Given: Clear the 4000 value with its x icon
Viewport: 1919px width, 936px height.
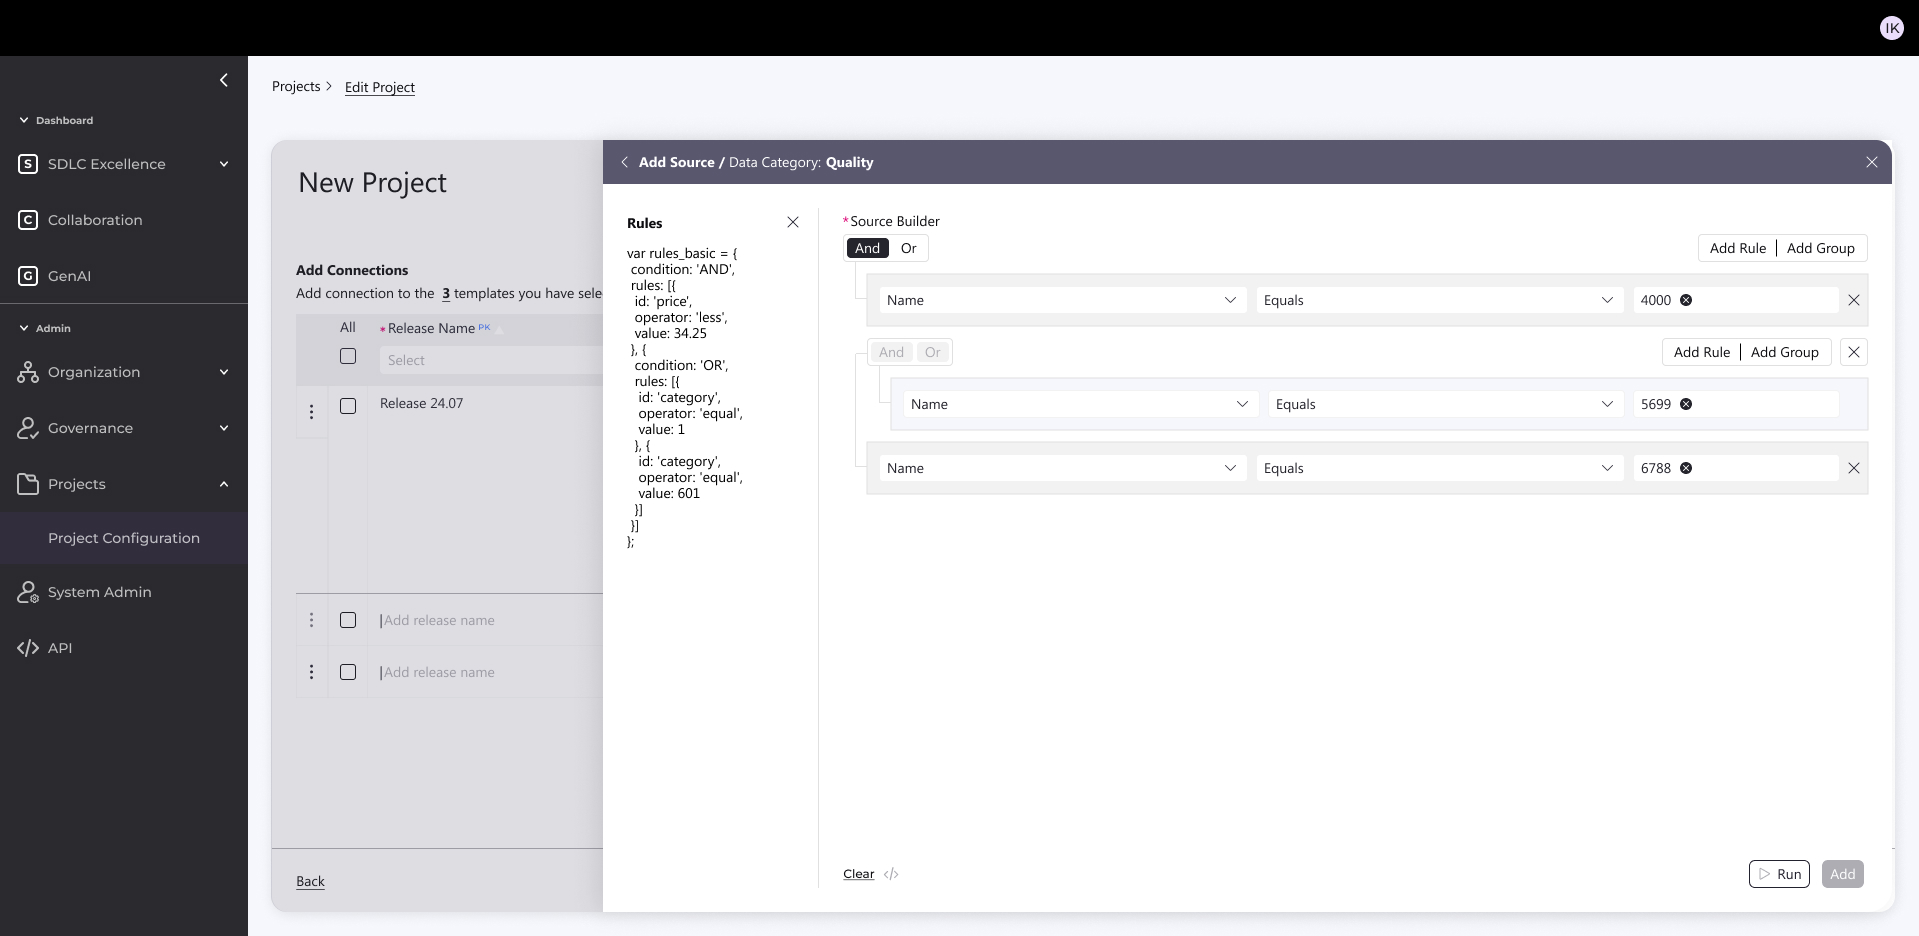Looking at the screenshot, I should [1686, 300].
